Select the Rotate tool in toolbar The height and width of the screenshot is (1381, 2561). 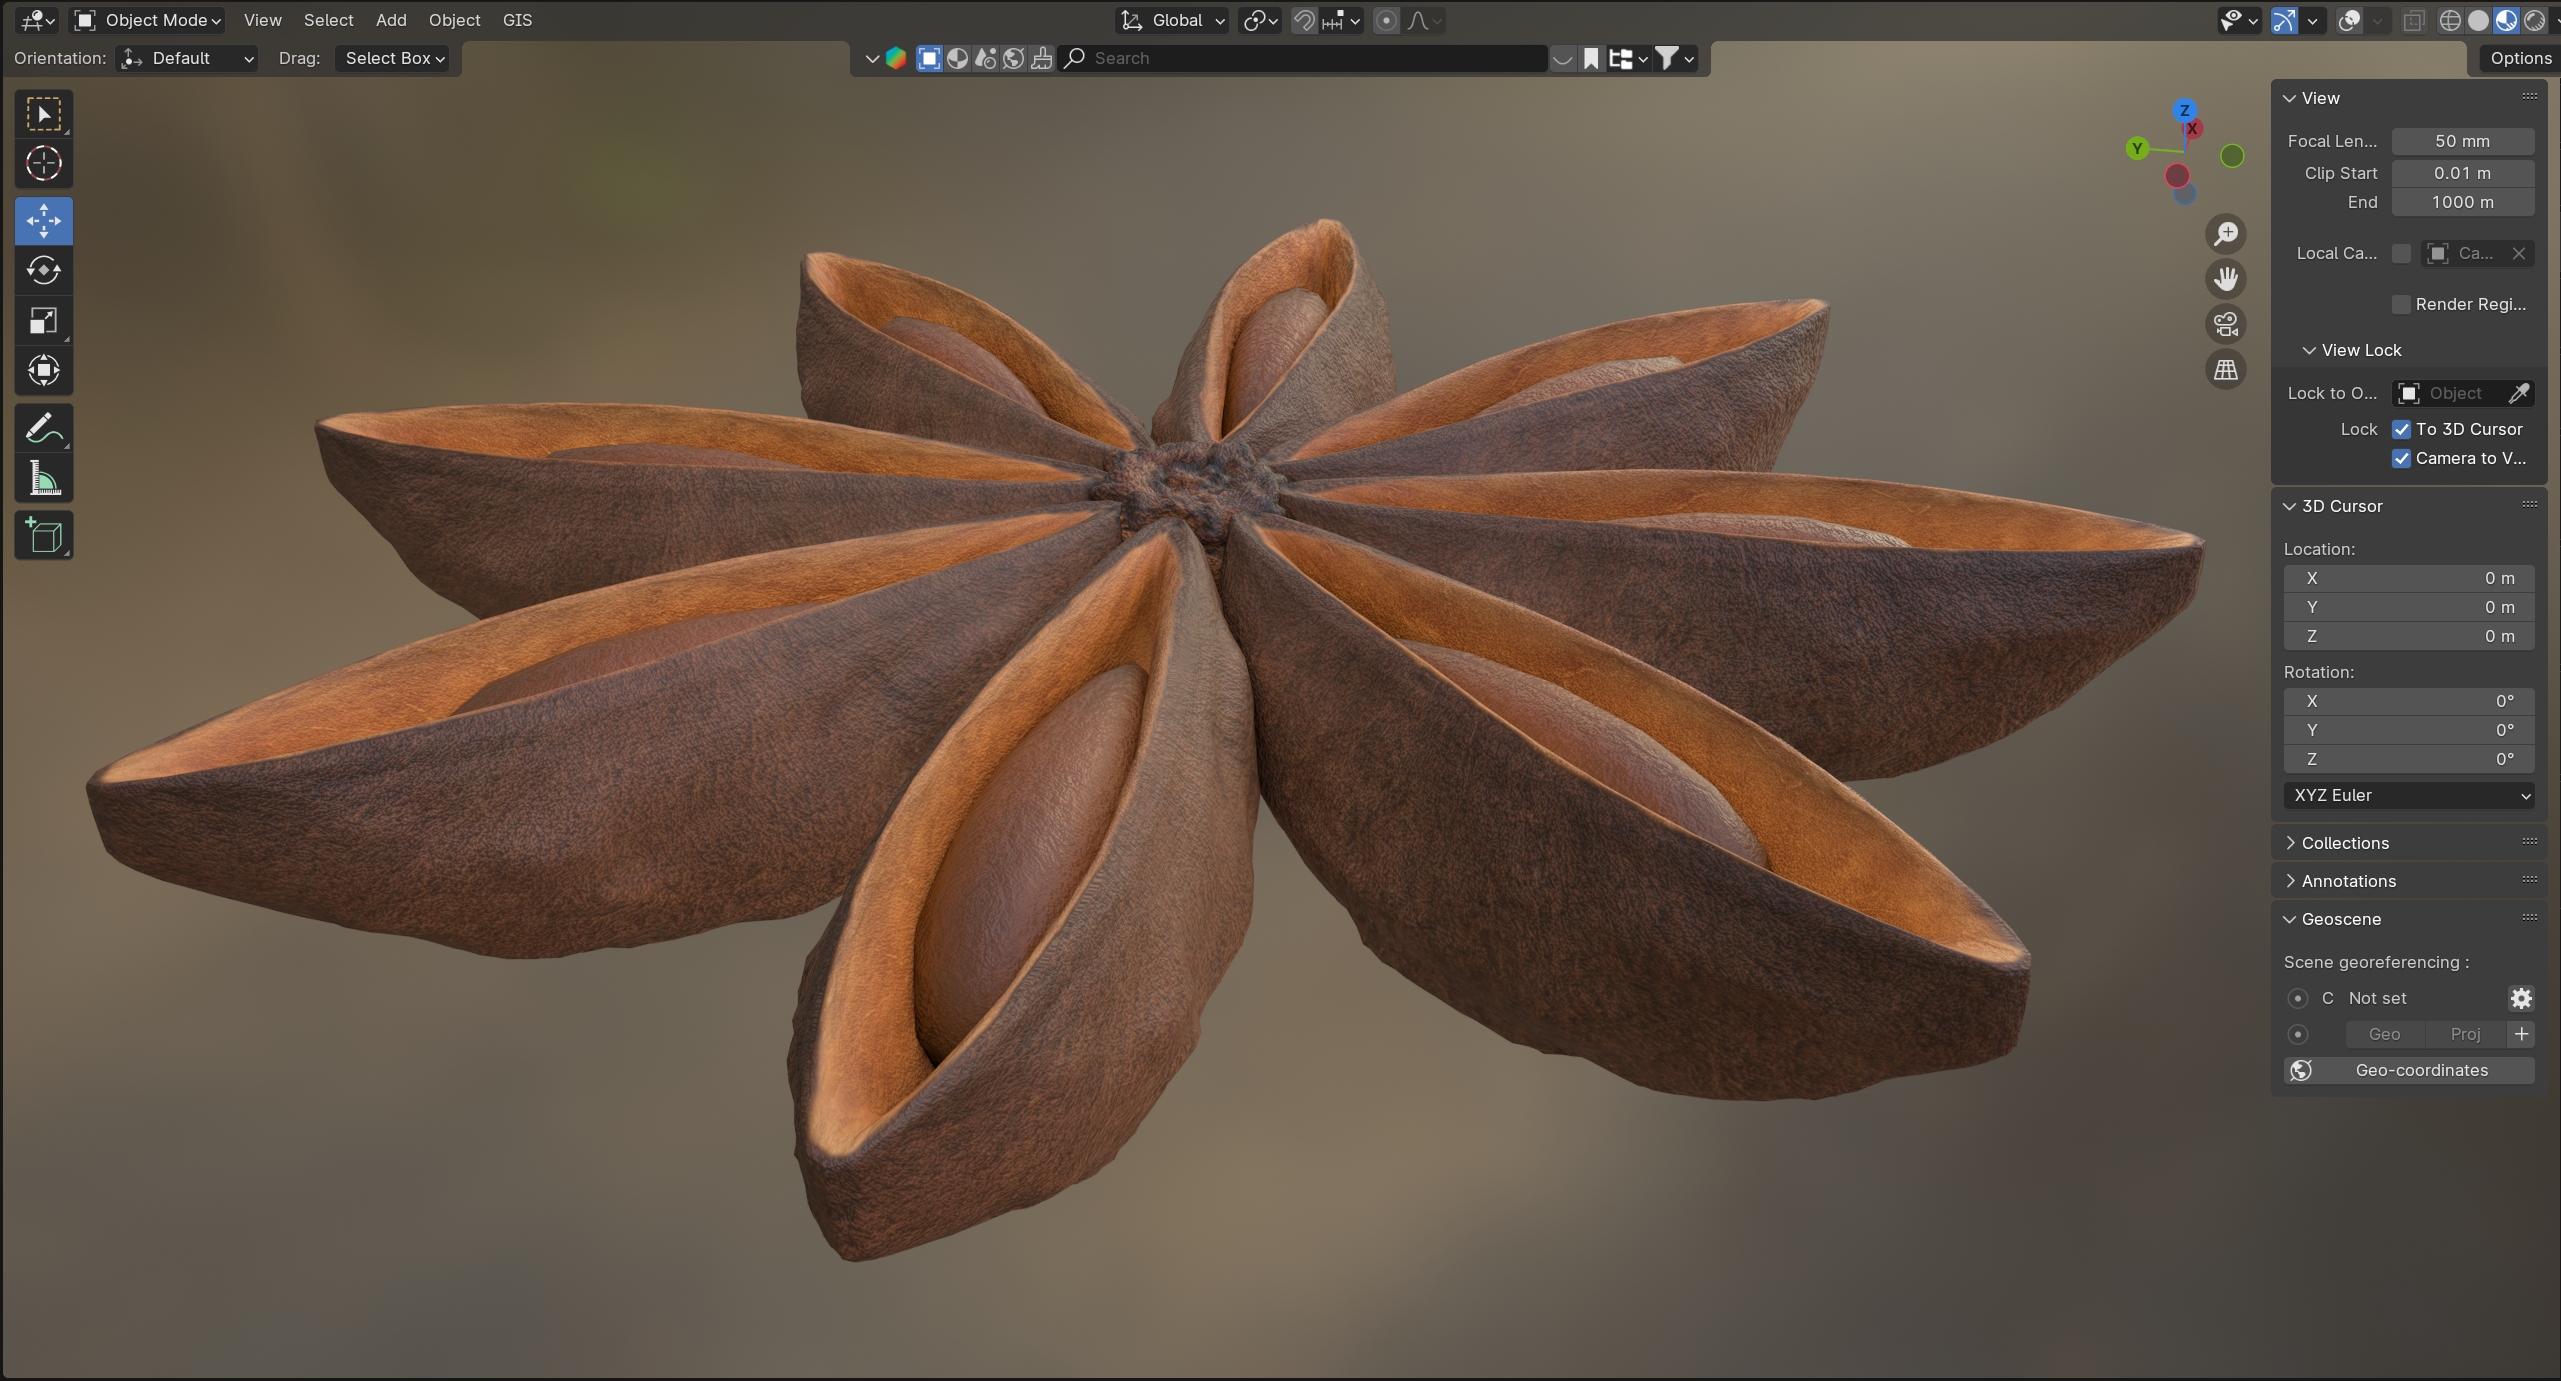coord(43,271)
